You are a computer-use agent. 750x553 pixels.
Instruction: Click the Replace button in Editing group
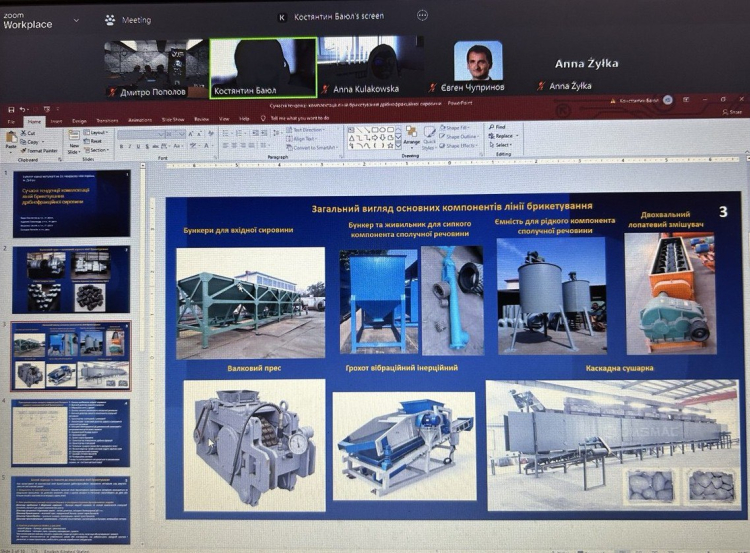(503, 136)
